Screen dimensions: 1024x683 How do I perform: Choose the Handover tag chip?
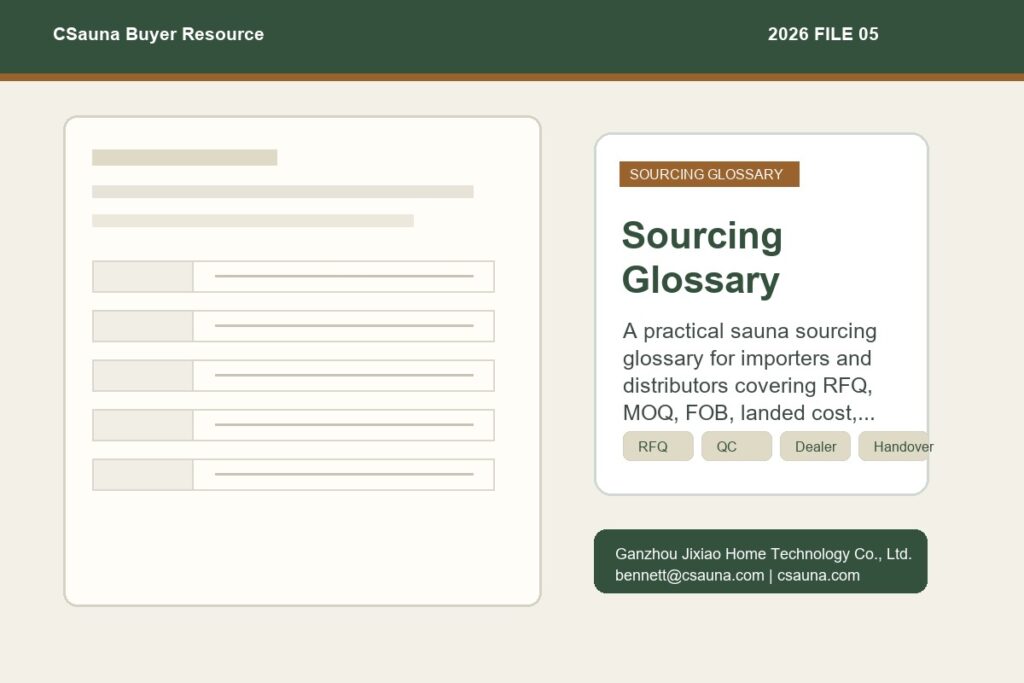[893, 446]
